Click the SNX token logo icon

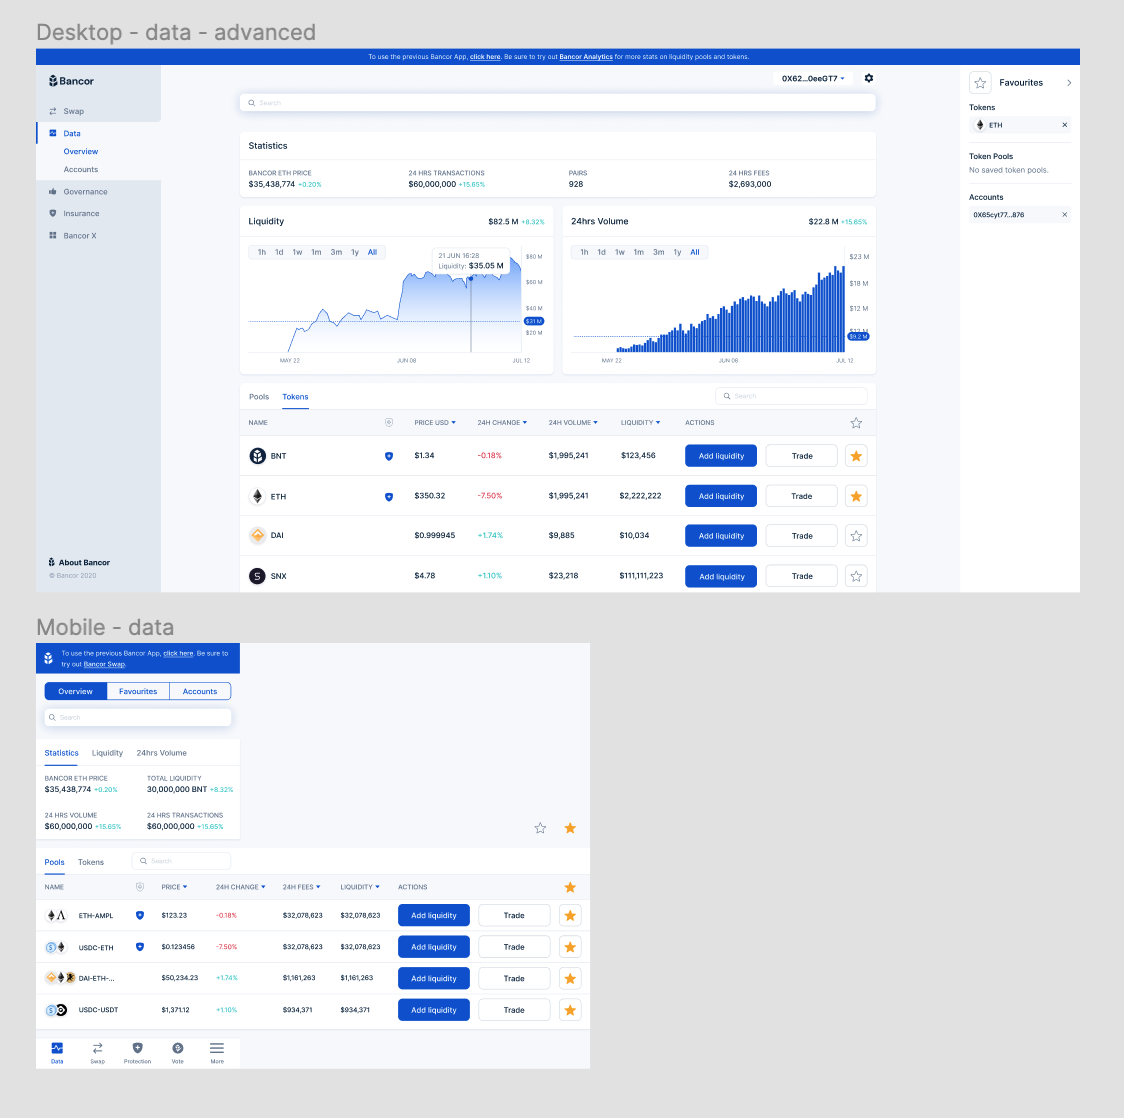point(257,576)
